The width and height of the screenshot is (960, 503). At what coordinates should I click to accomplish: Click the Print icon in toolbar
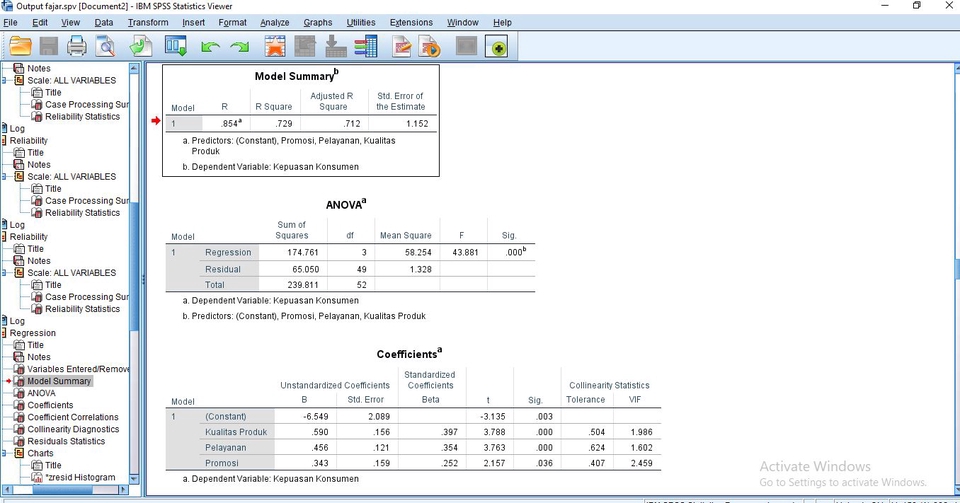pyautogui.click(x=77, y=47)
